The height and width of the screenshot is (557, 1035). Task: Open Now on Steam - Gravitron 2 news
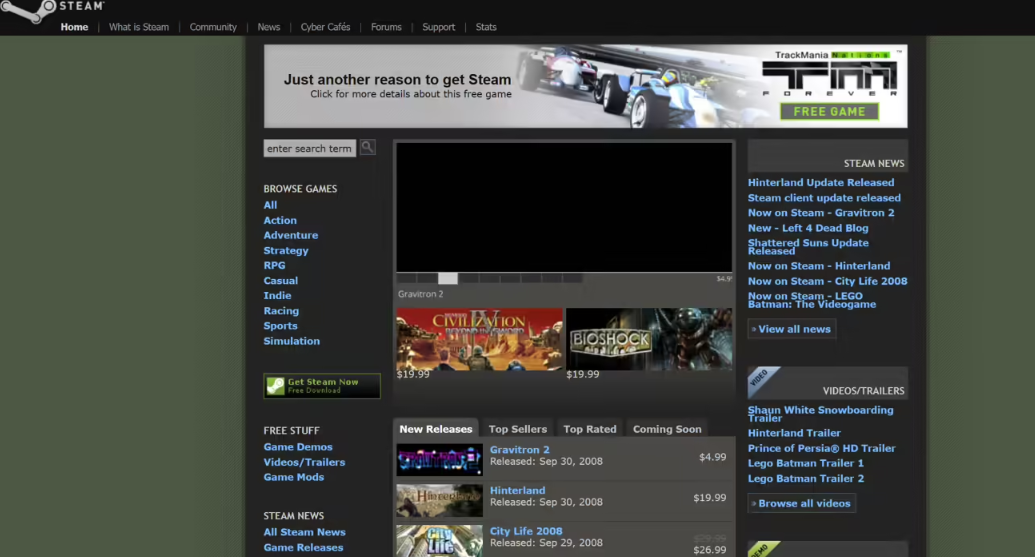(x=820, y=213)
